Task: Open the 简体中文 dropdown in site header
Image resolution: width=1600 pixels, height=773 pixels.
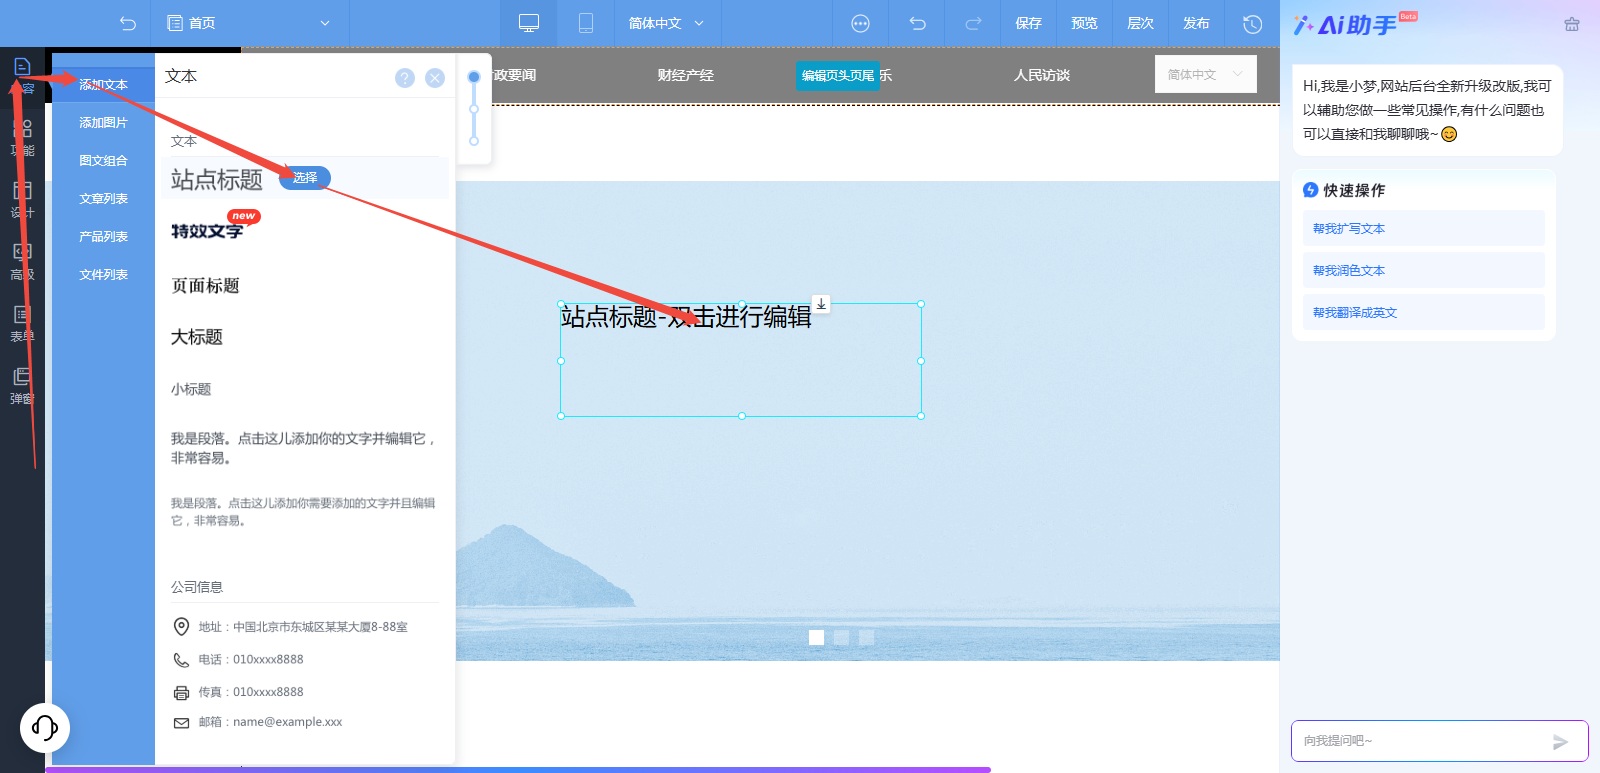Action: [x=1206, y=74]
